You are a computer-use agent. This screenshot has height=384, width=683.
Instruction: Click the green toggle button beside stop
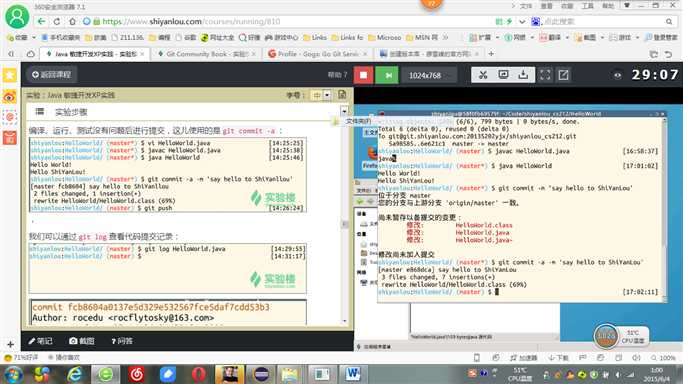click(x=388, y=75)
